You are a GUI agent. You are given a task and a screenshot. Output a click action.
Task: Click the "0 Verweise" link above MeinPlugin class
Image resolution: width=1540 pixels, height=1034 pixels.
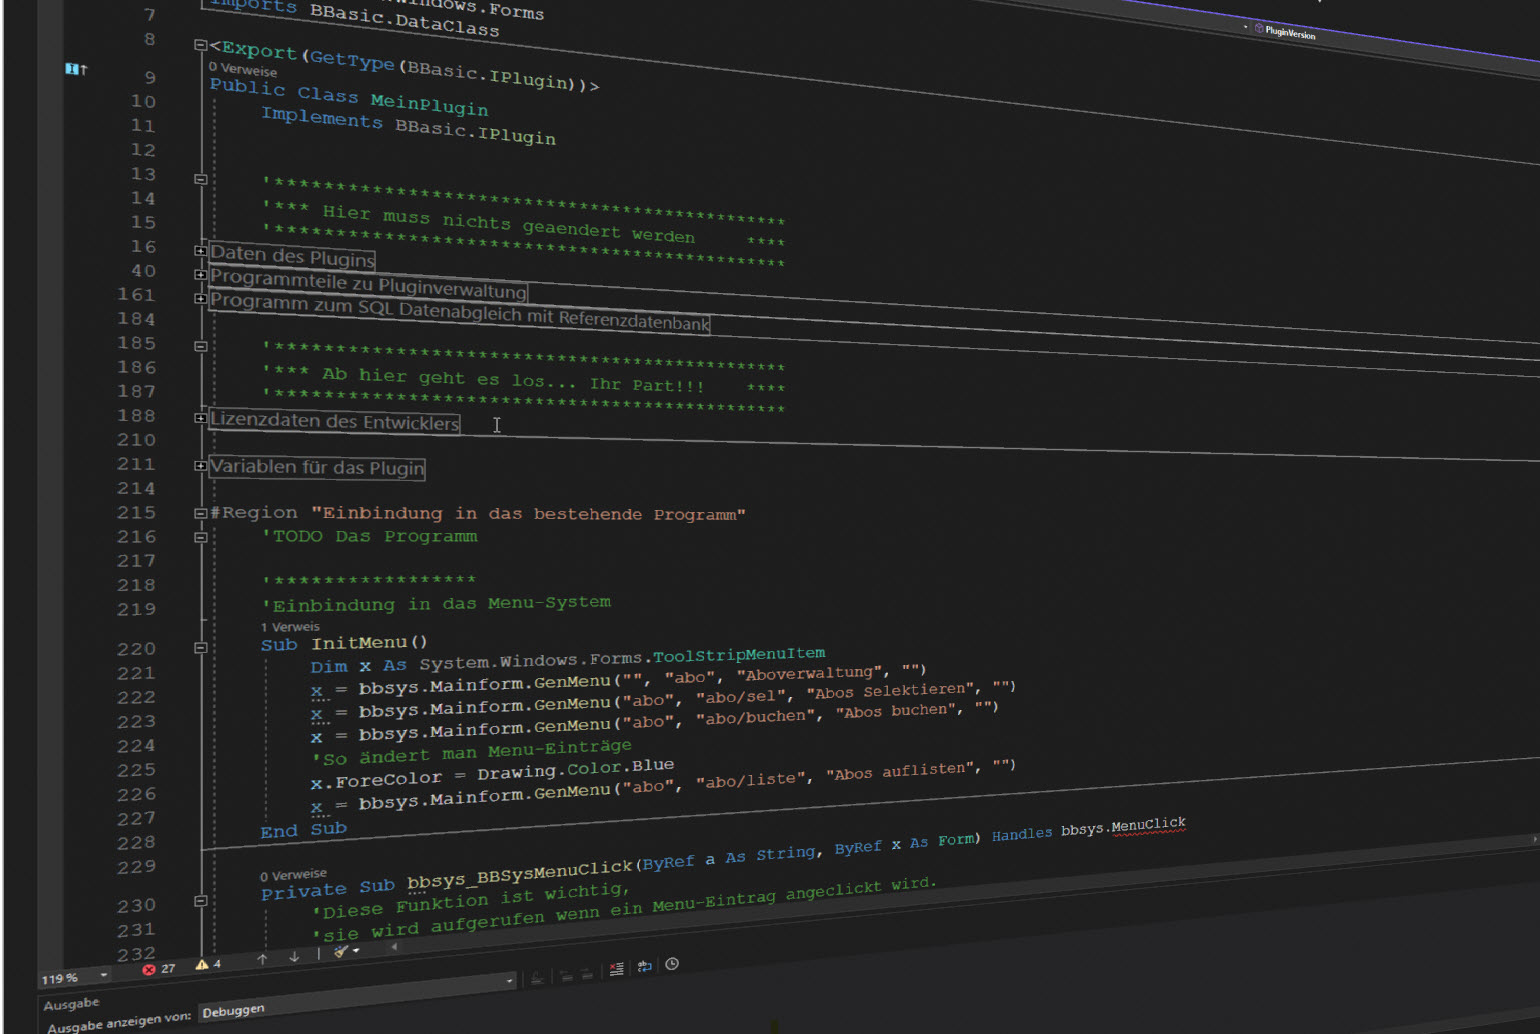pyautogui.click(x=243, y=70)
